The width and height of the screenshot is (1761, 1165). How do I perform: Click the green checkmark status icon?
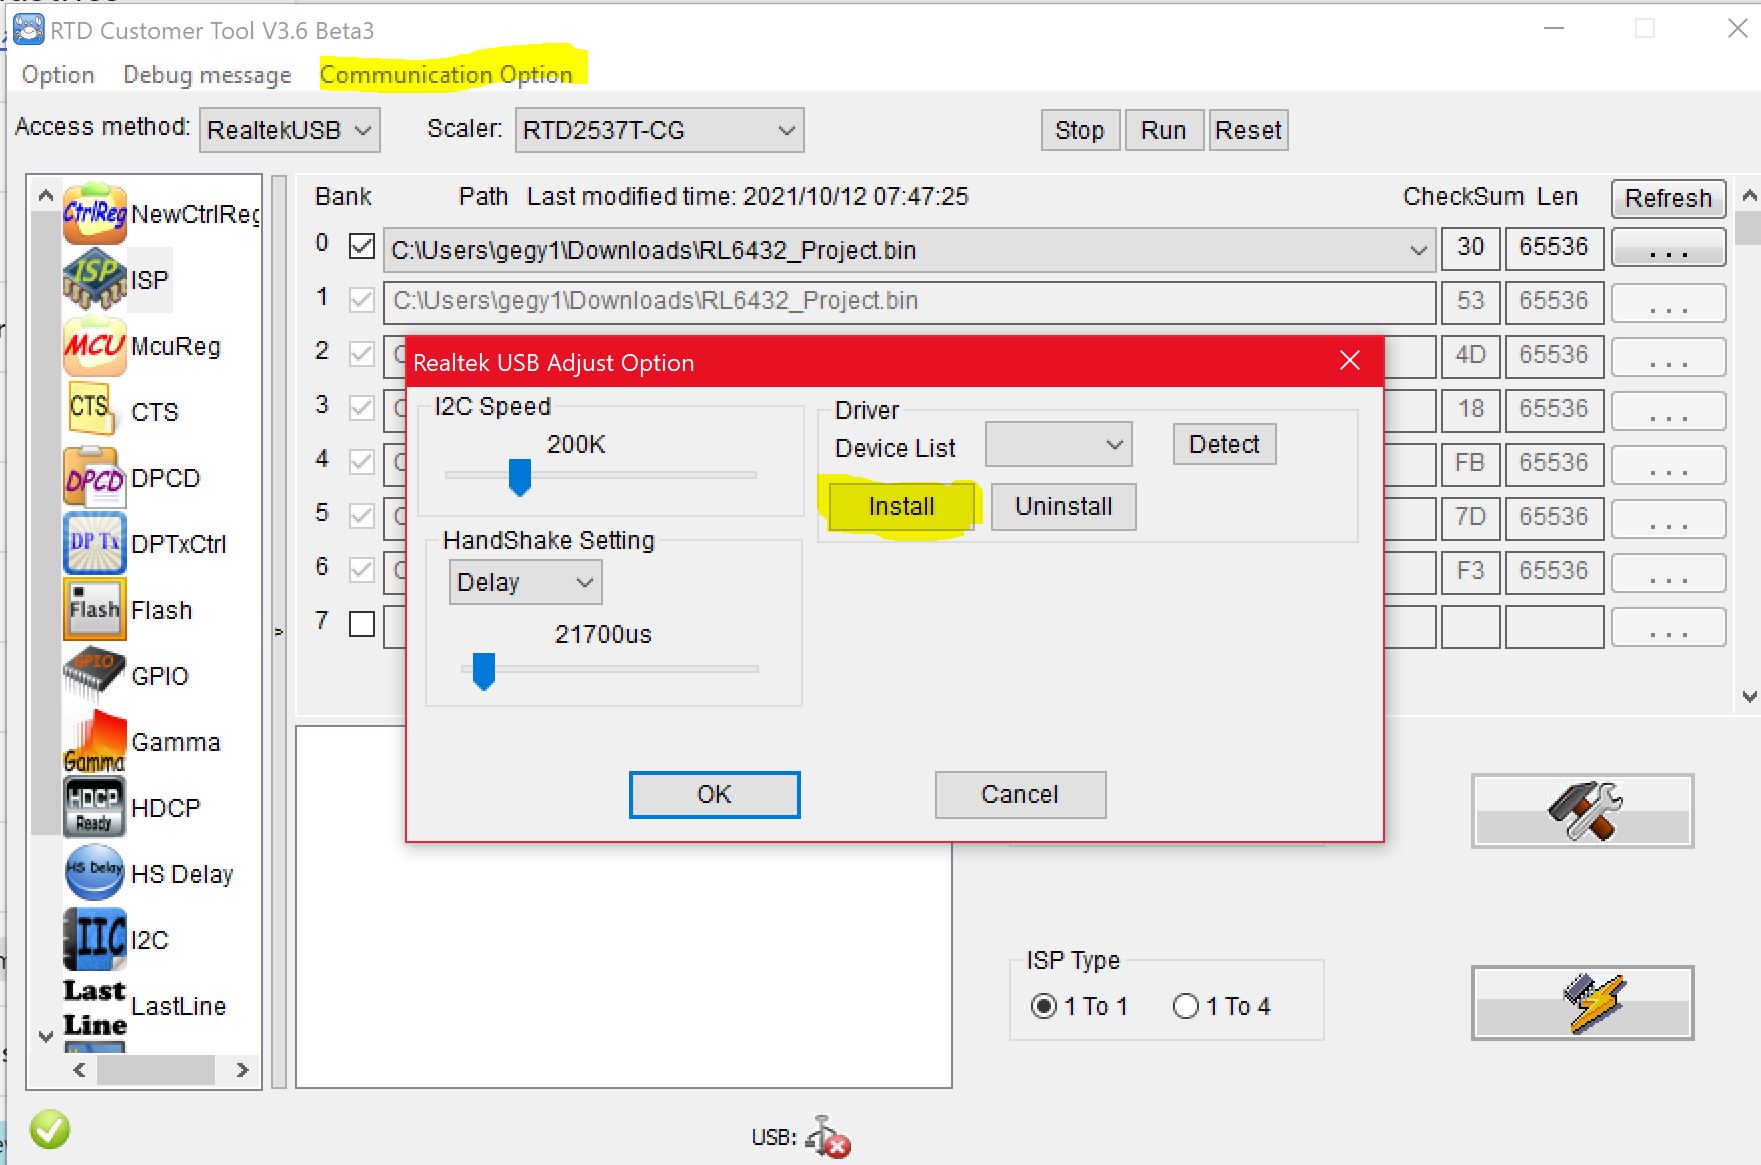[x=50, y=1130]
